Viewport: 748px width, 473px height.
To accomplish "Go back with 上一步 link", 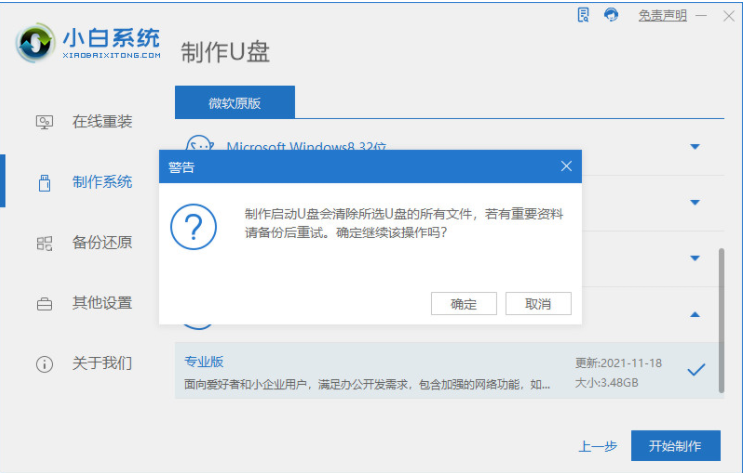I will point(597,447).
